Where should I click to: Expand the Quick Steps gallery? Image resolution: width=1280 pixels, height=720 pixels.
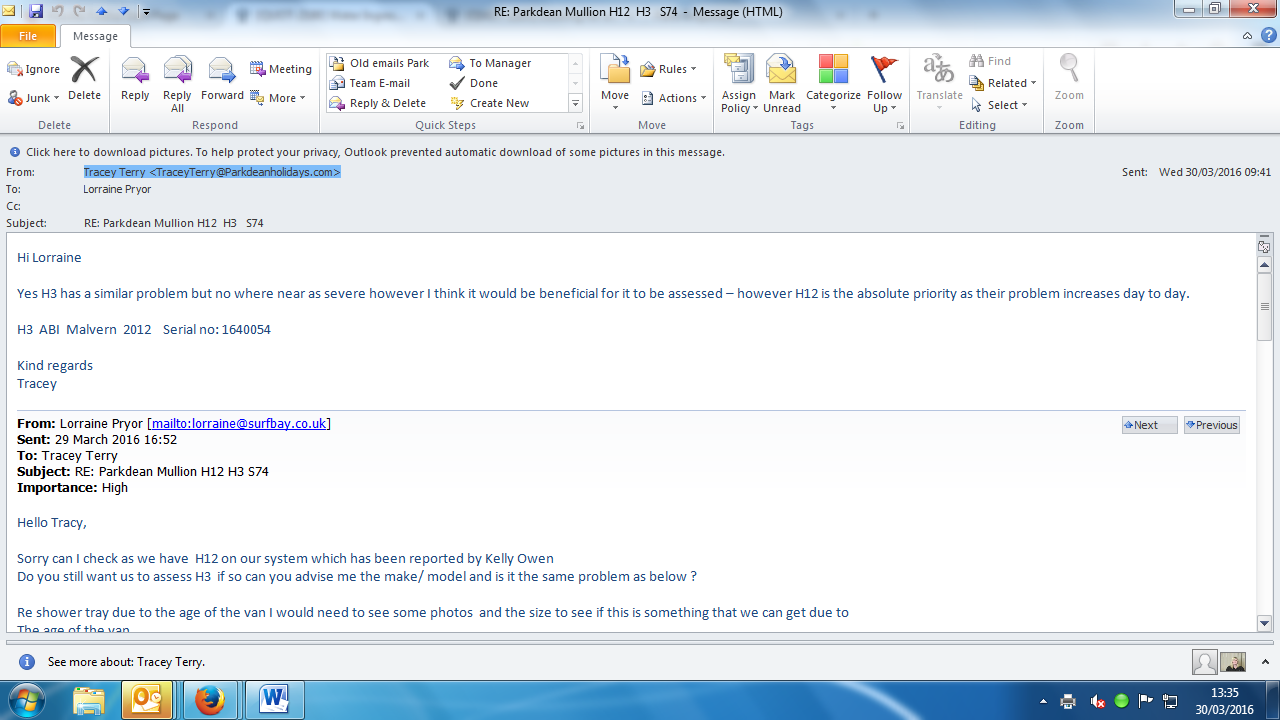(x=575, y=104)
